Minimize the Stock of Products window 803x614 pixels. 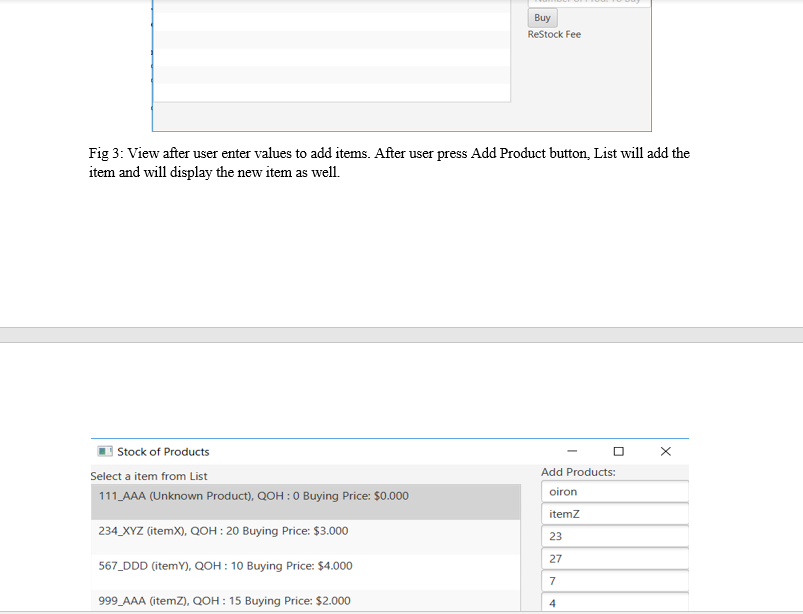[x=571, y=451]
